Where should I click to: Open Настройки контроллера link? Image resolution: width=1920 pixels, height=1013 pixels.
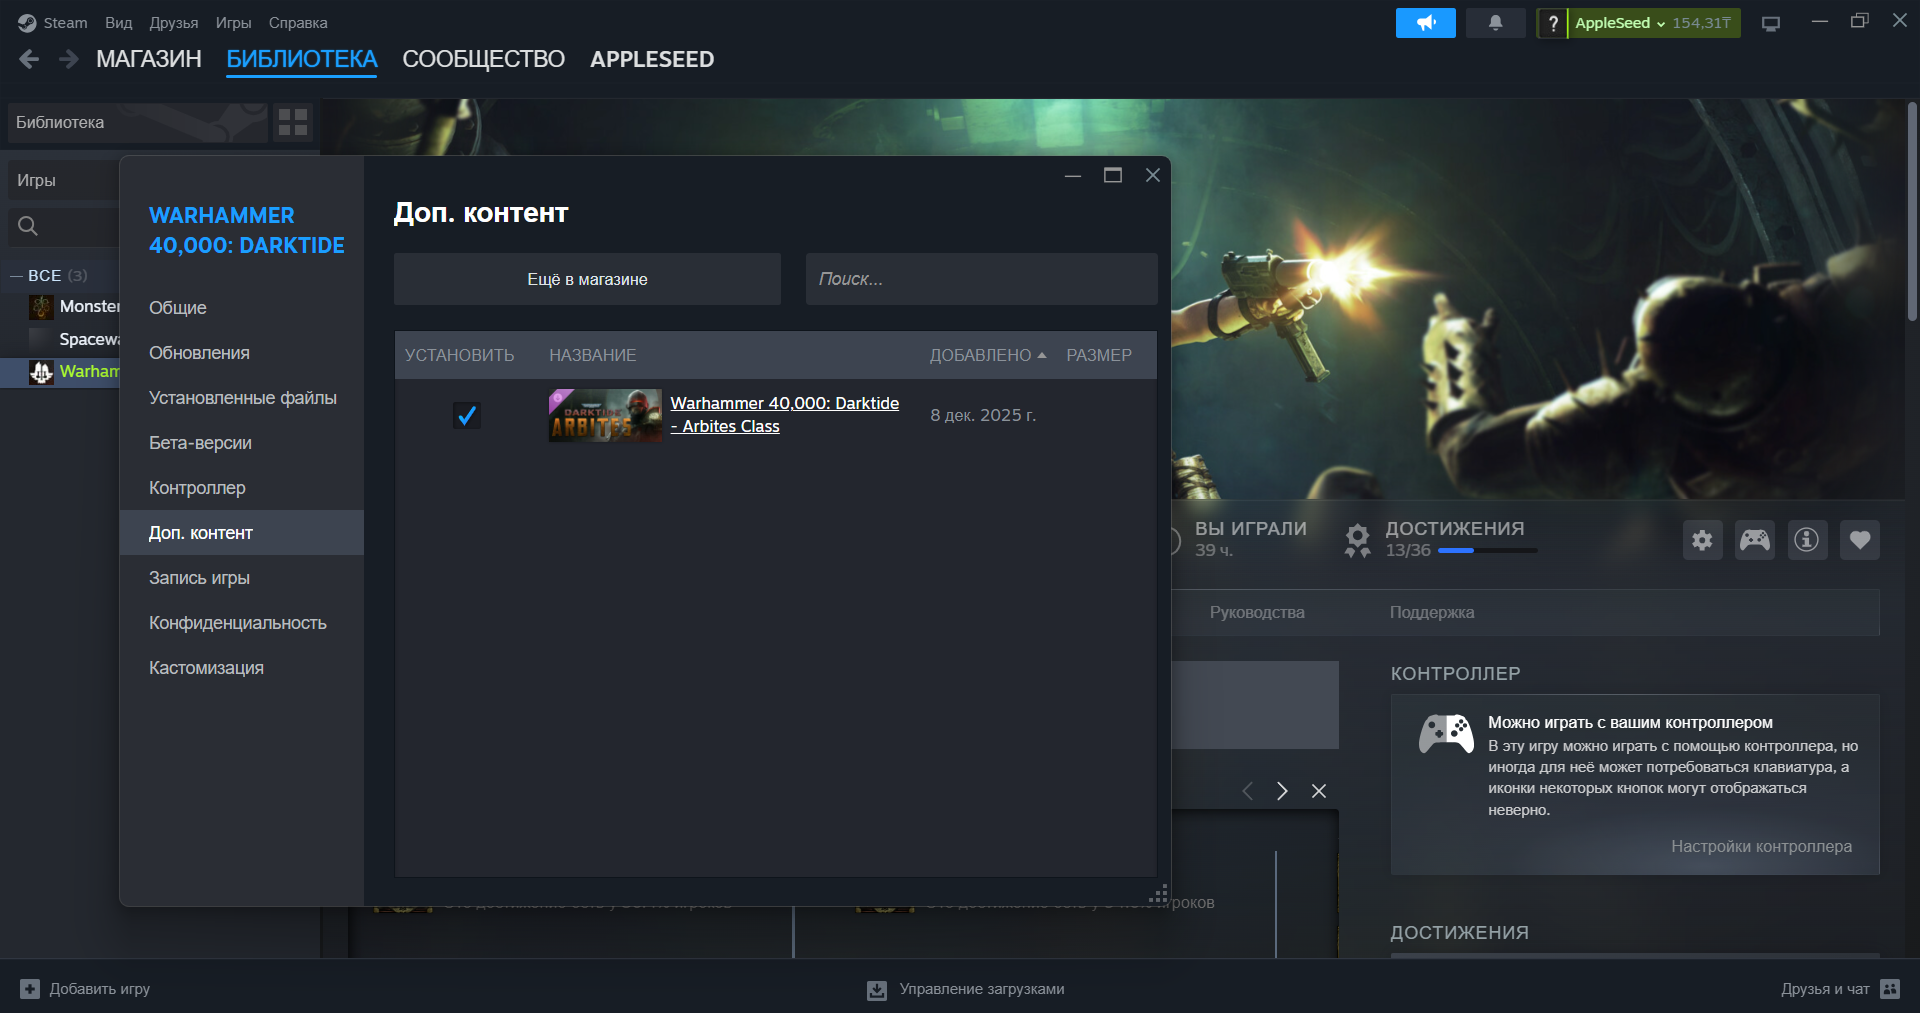click(x=1761, y=847)
